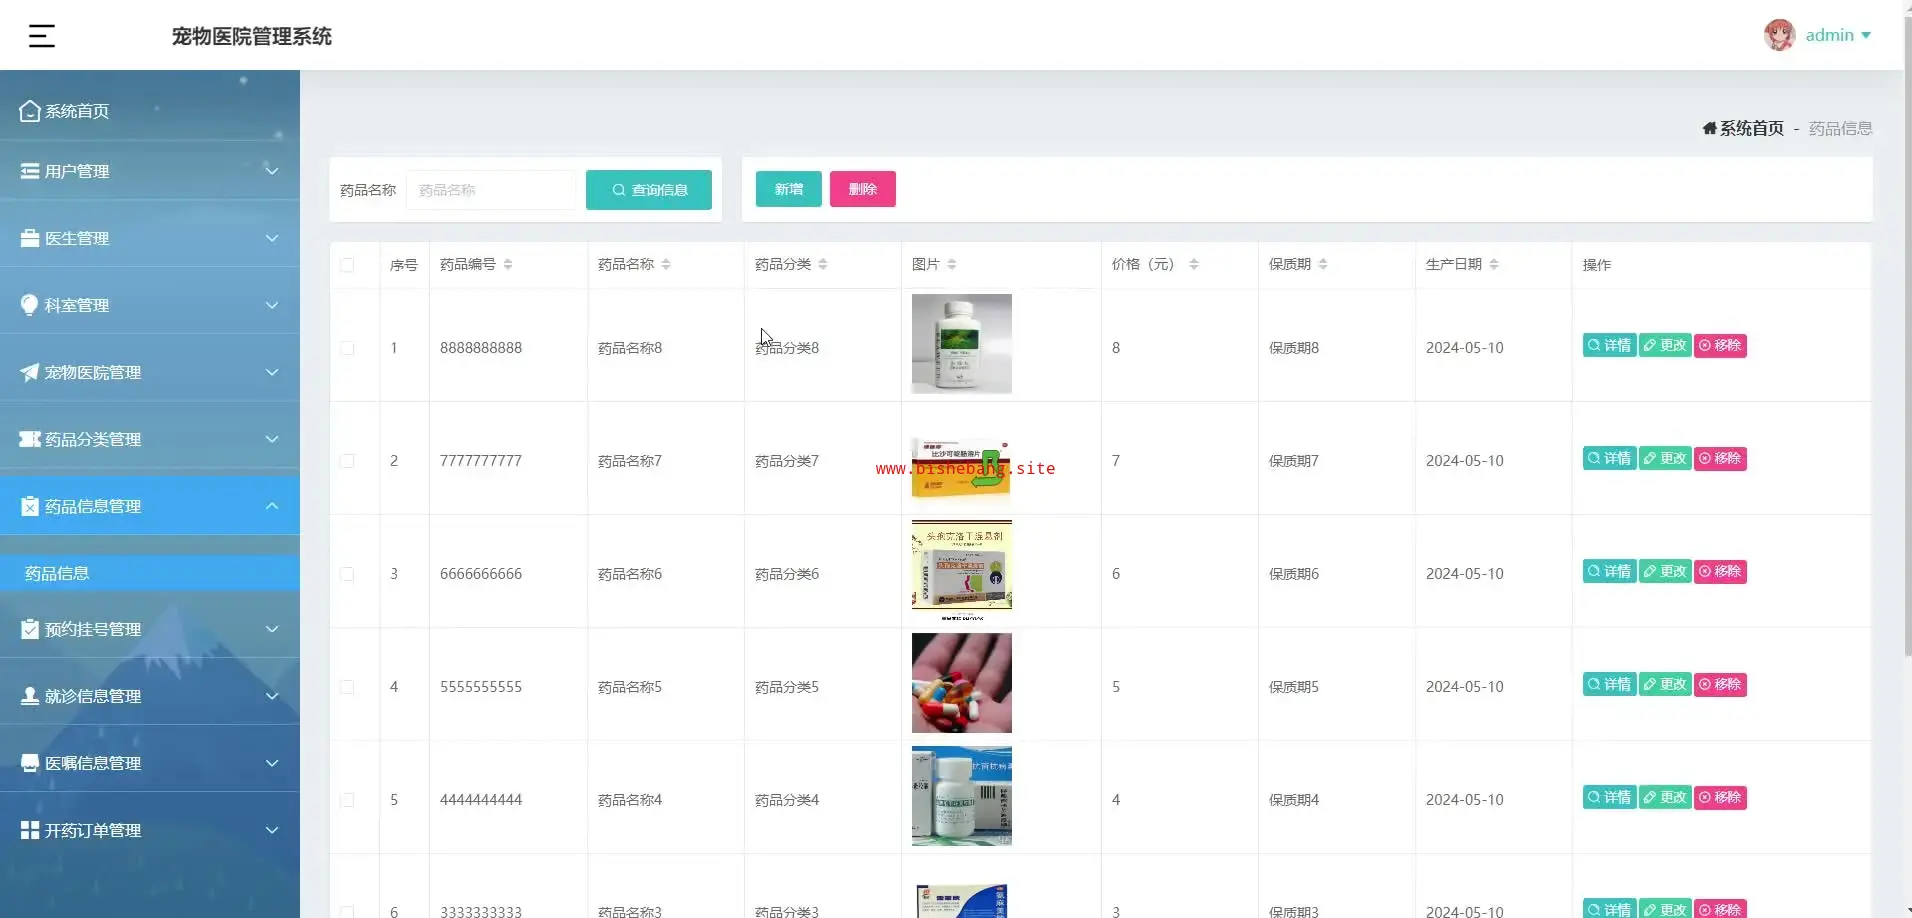This screenshot has height=918, width=1912.
Task: Check the row for 药品名称4
Action: pos(347,800)
